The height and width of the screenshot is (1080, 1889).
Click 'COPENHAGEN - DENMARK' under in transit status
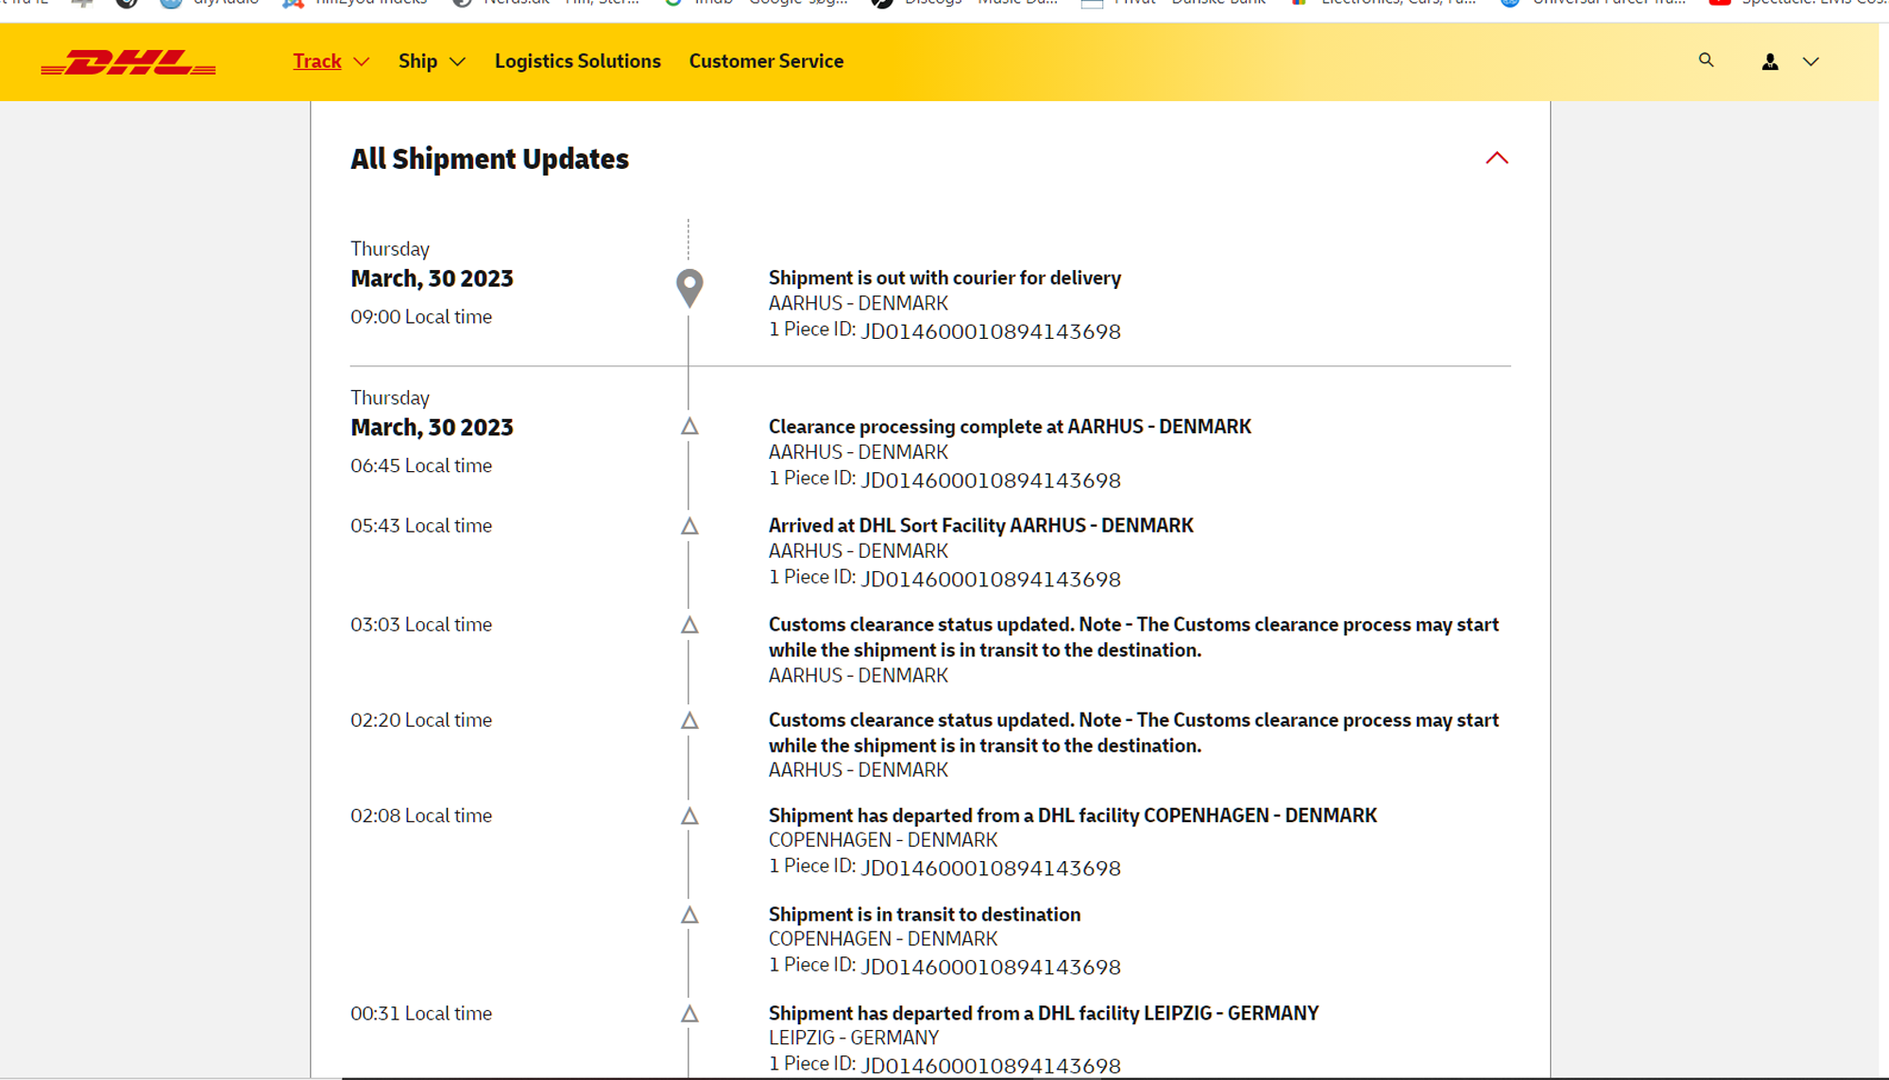(882, 940)
